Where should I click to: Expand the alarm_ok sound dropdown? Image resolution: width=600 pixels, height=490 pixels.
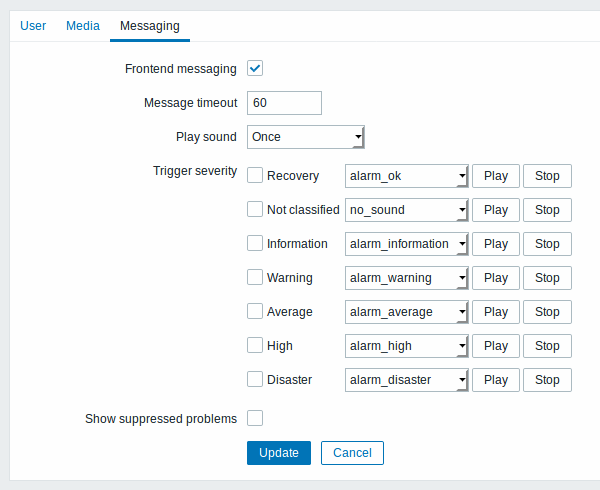(x=406, y=176)
